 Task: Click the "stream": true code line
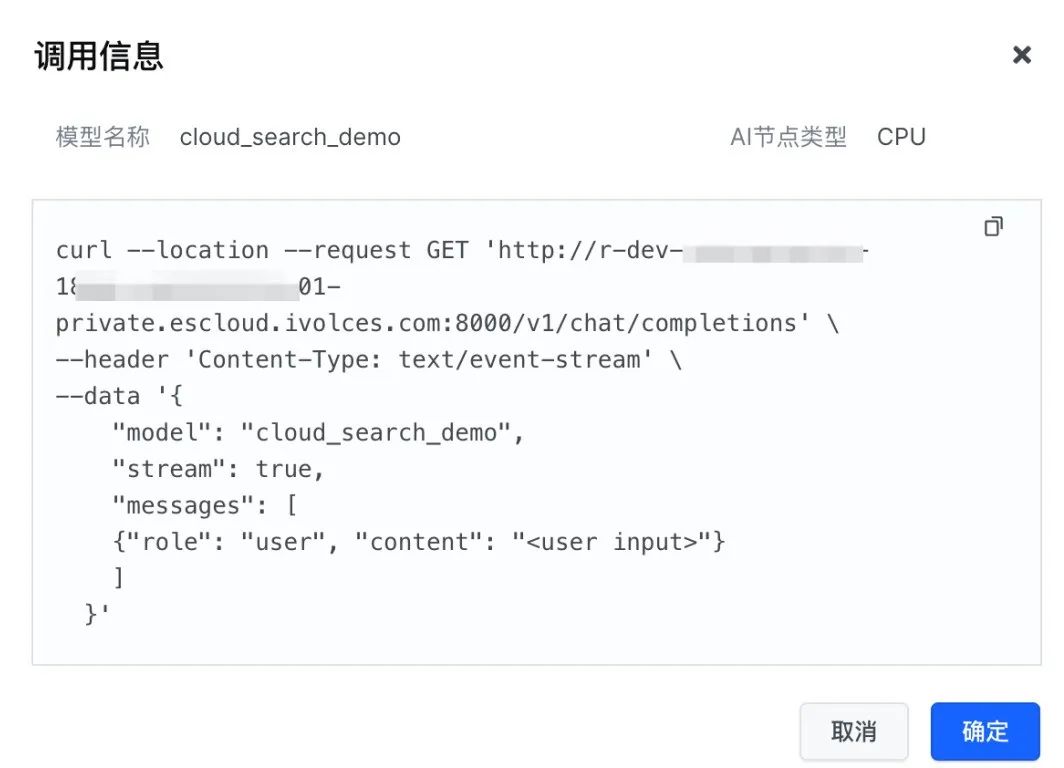coord(218,469)
